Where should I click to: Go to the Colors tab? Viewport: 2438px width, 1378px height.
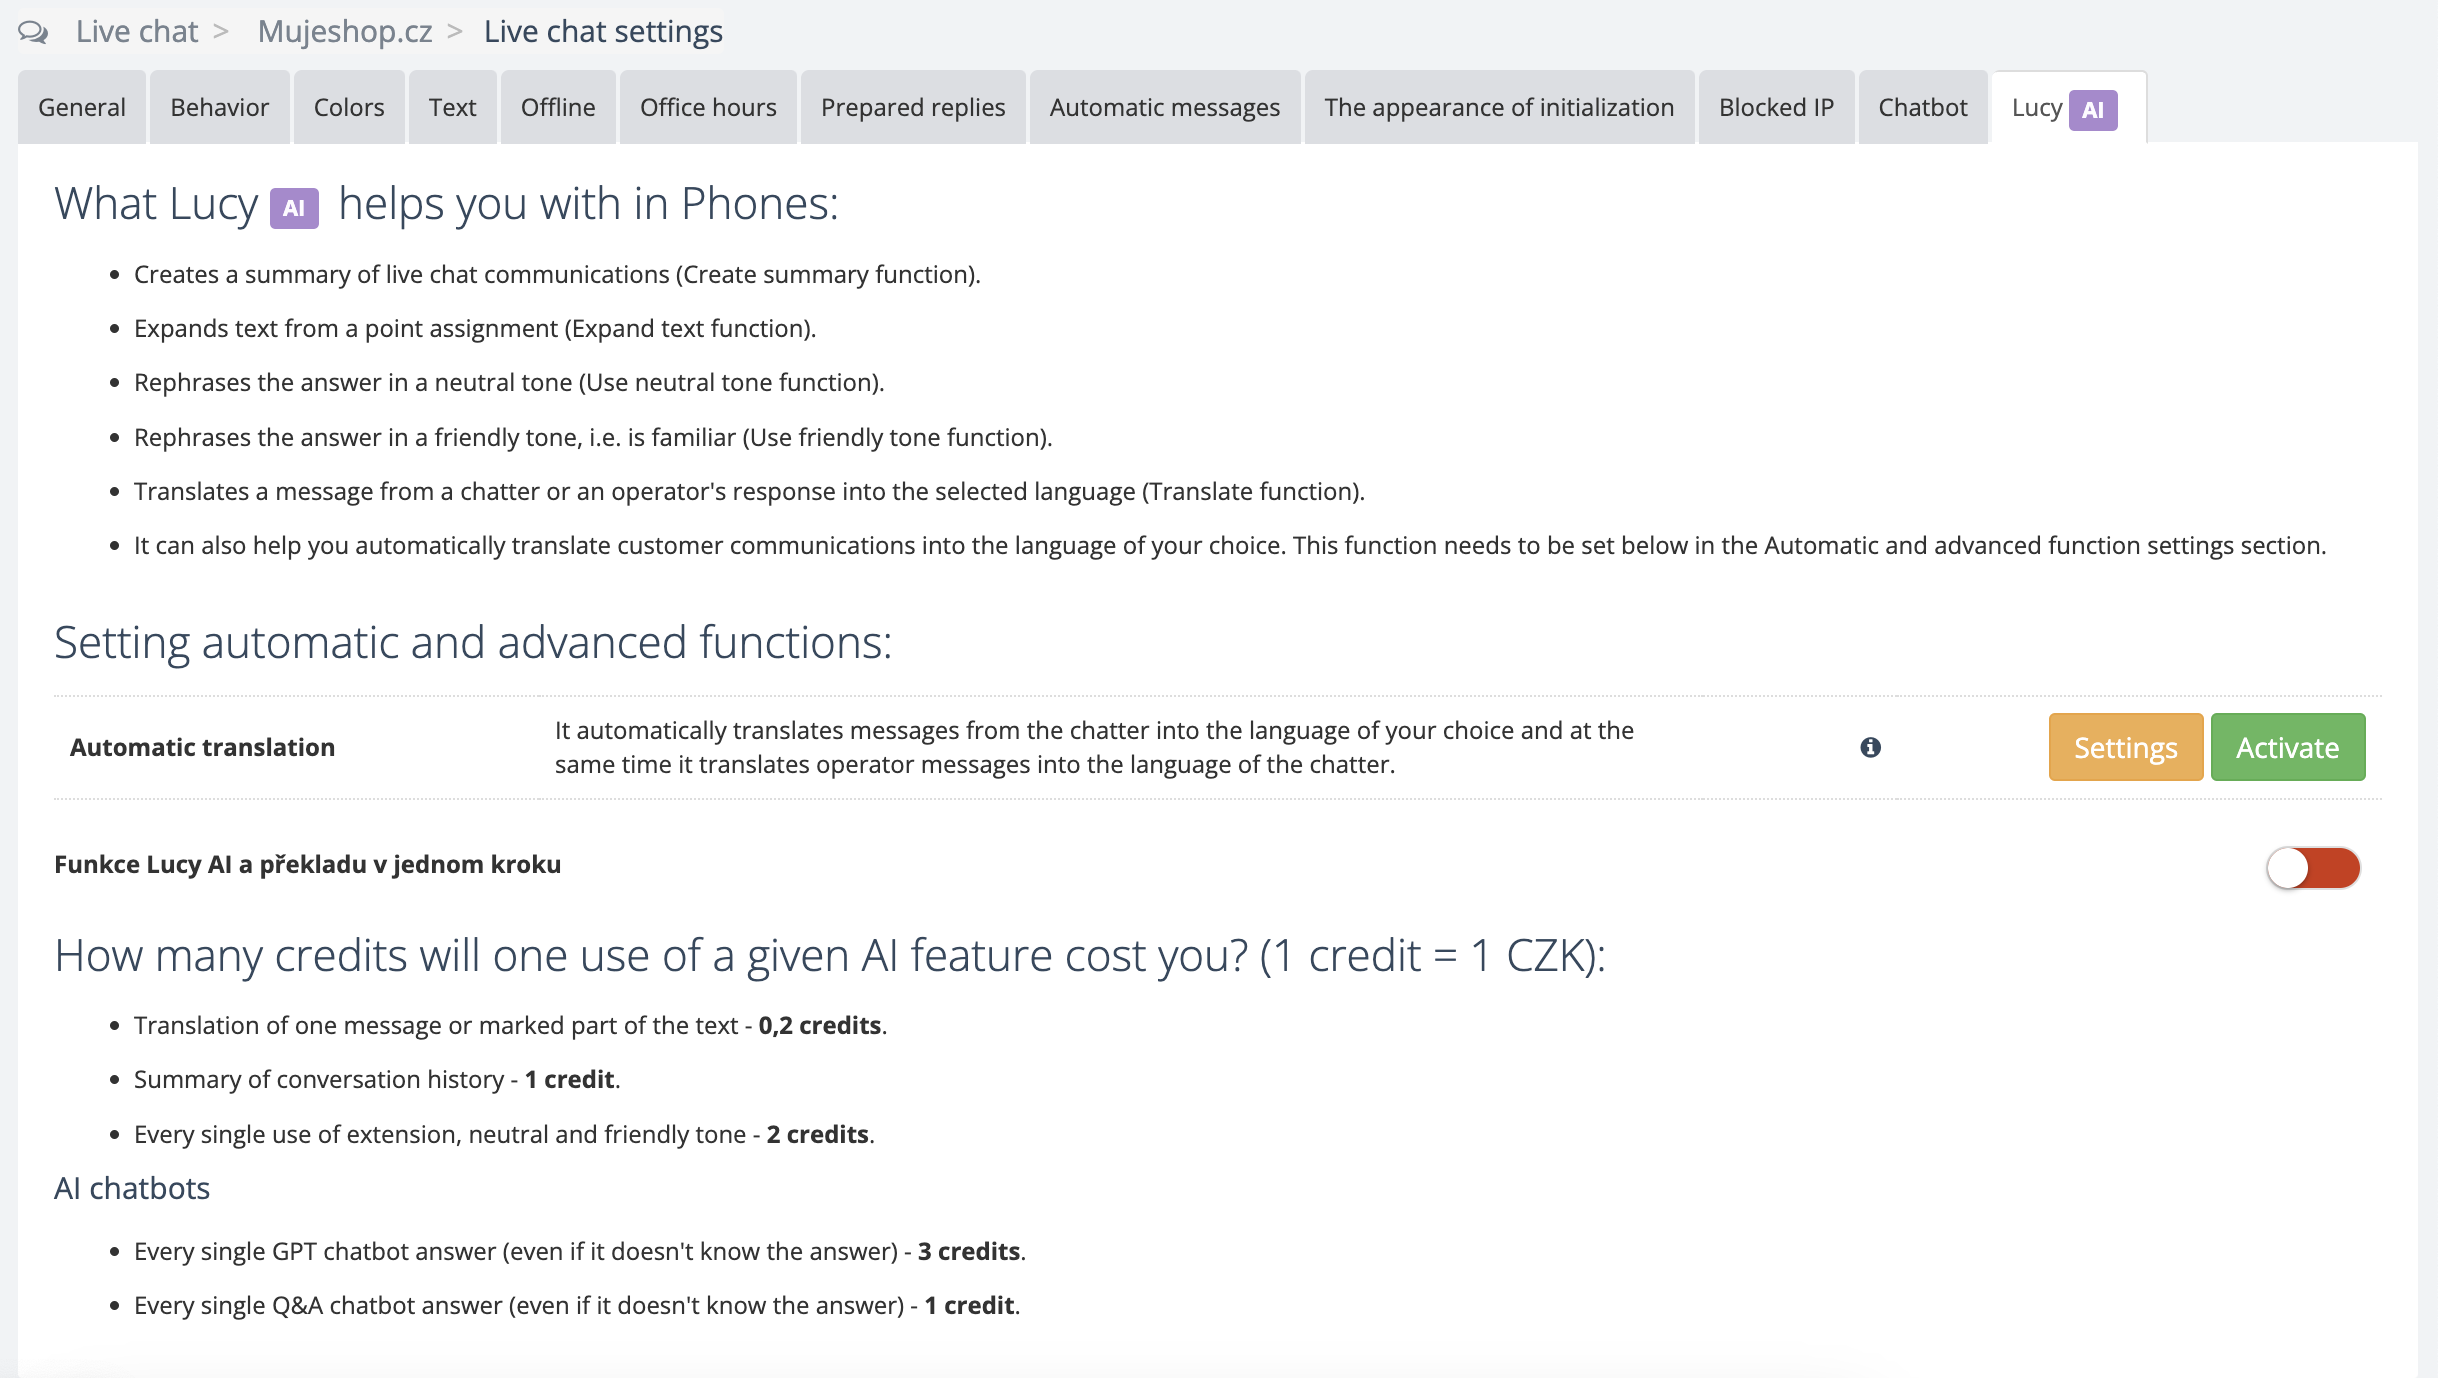349,108
